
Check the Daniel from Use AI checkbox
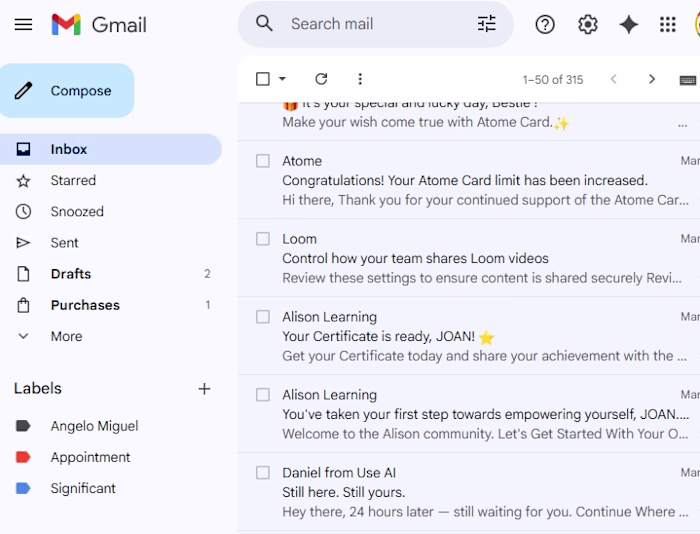pos(263,473)
